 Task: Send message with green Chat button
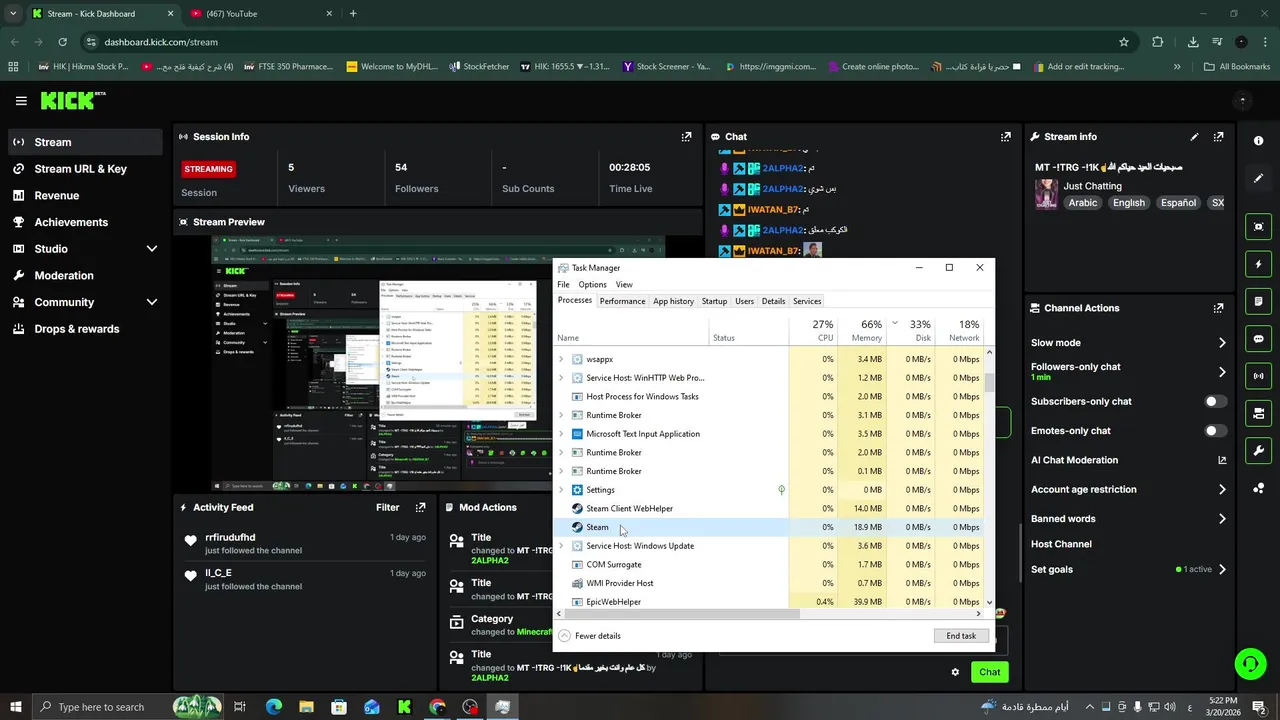[x=989, y=672]
